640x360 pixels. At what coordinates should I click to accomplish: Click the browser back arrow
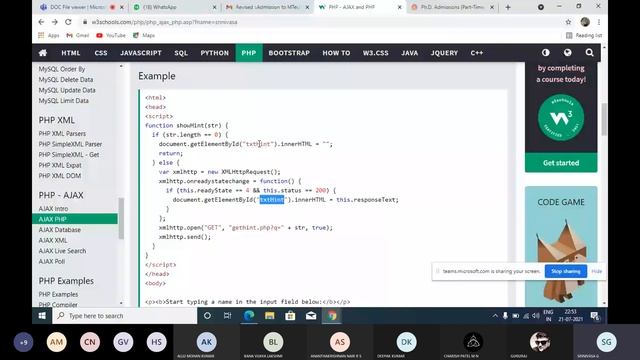point(41,22)
